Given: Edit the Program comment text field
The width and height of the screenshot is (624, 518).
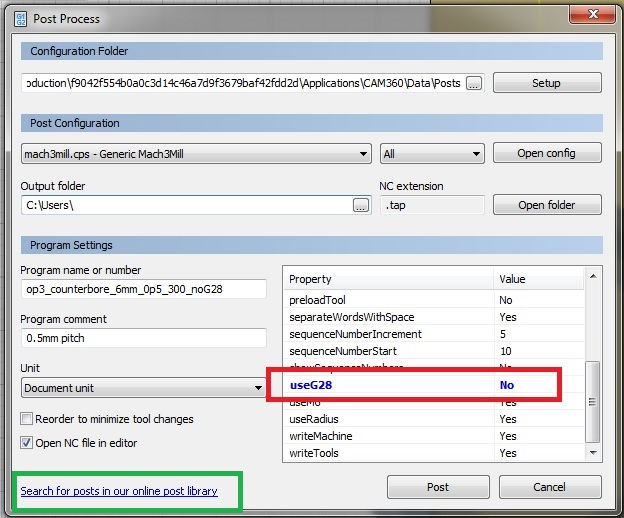Looking at the screenshot, I should (x=143, y=338).
